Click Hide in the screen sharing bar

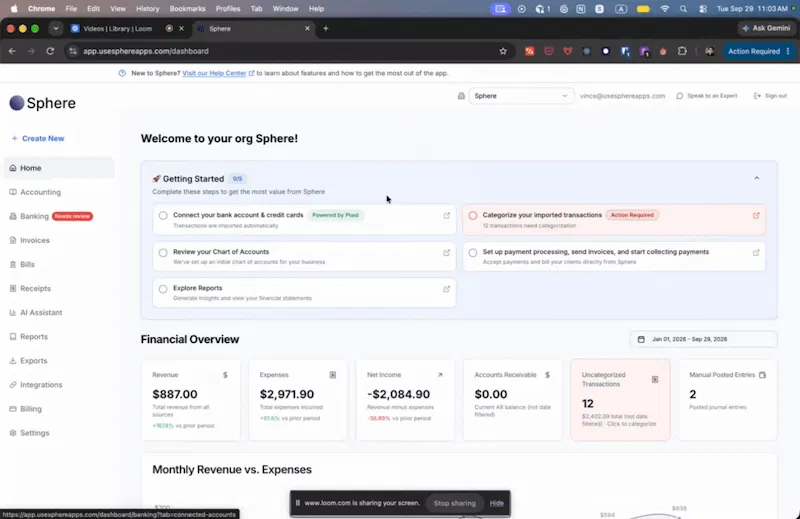[x=496, y=503]
